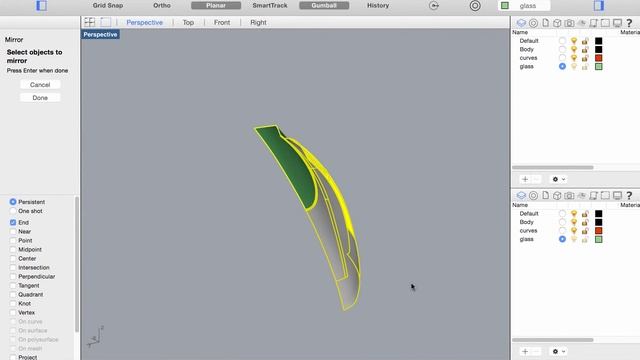Screen dimensions: 640x360
Task: Add new layer with plus, lower panel
Action: click(x=525, y=351)
